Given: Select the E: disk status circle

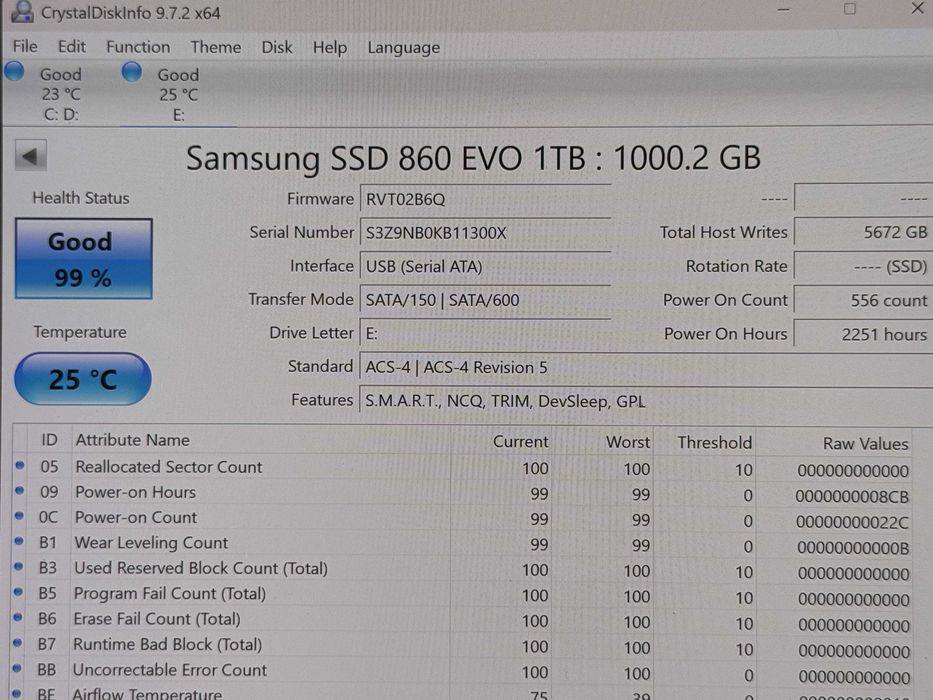Looking at the screenshot, I should (x=132, y=71).
